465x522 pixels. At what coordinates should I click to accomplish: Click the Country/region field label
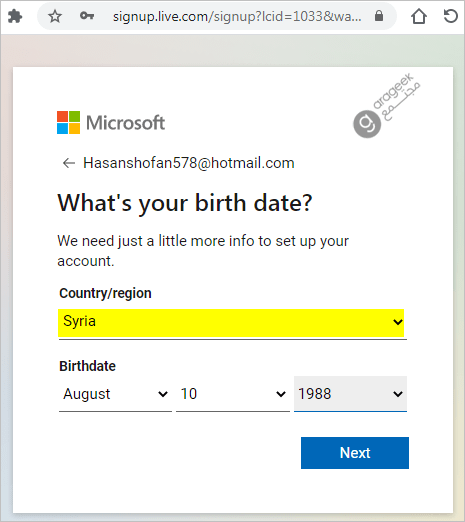point(105,293)
